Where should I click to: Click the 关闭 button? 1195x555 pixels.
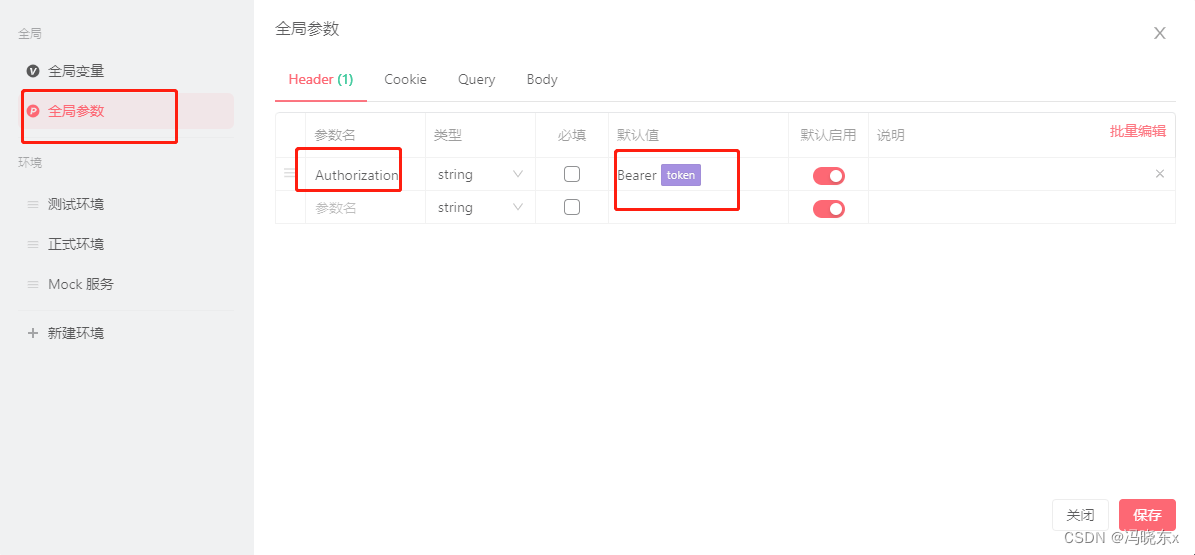pos(1080,515)
